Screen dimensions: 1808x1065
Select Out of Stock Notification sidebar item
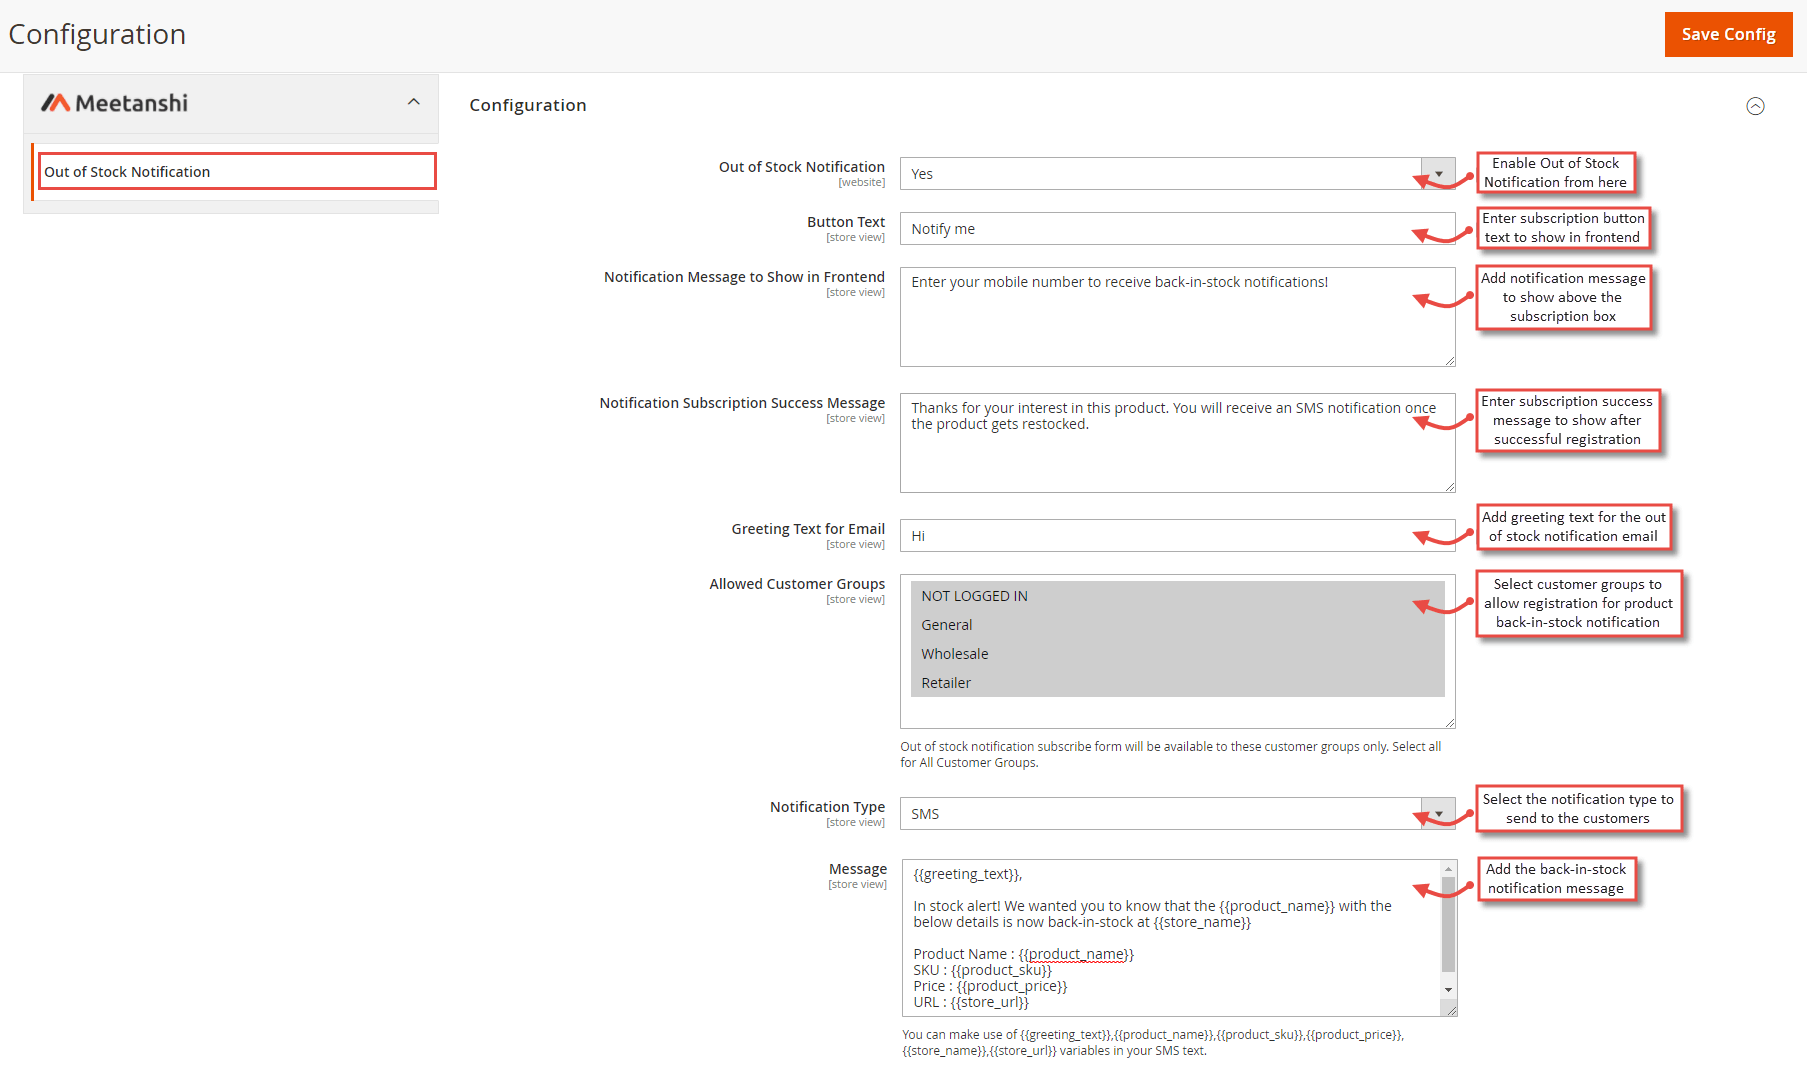point(237,171)
